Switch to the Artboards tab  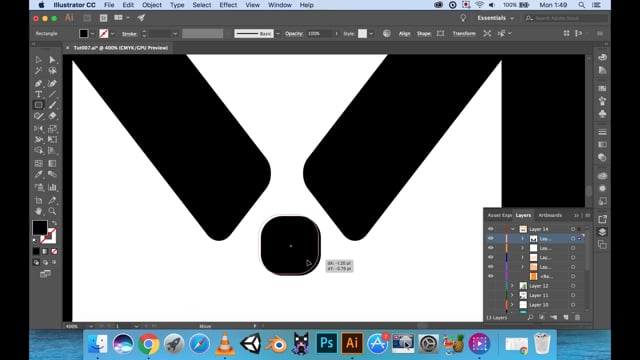[x=550, y=215]
